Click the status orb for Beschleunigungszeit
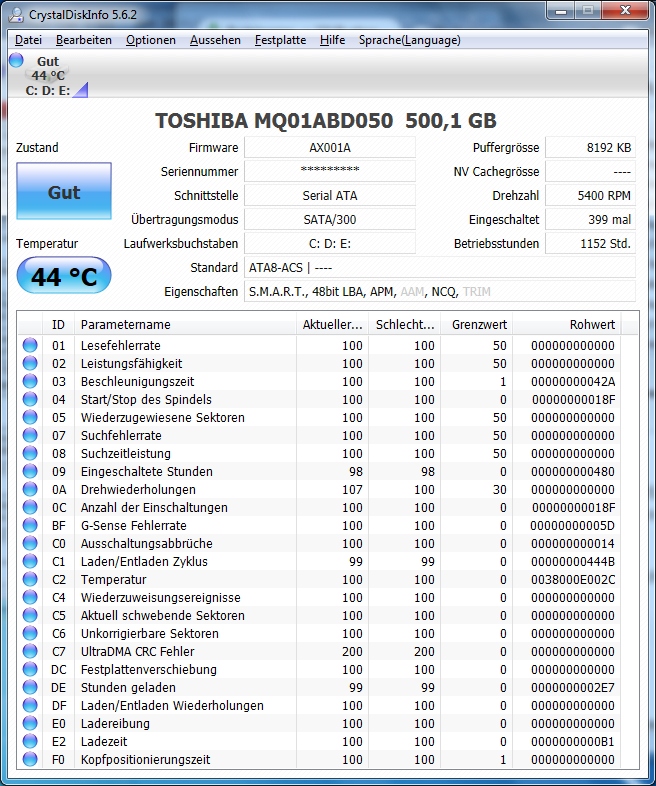The width and height of the screenshot is (656, 786). tap(30, 381)
